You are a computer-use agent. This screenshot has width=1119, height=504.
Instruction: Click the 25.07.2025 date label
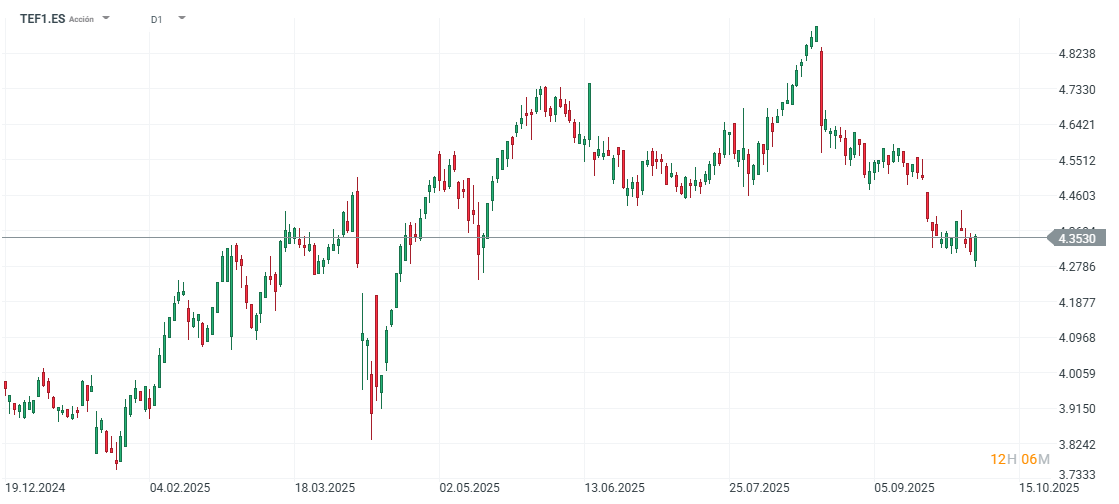point(760,488)
